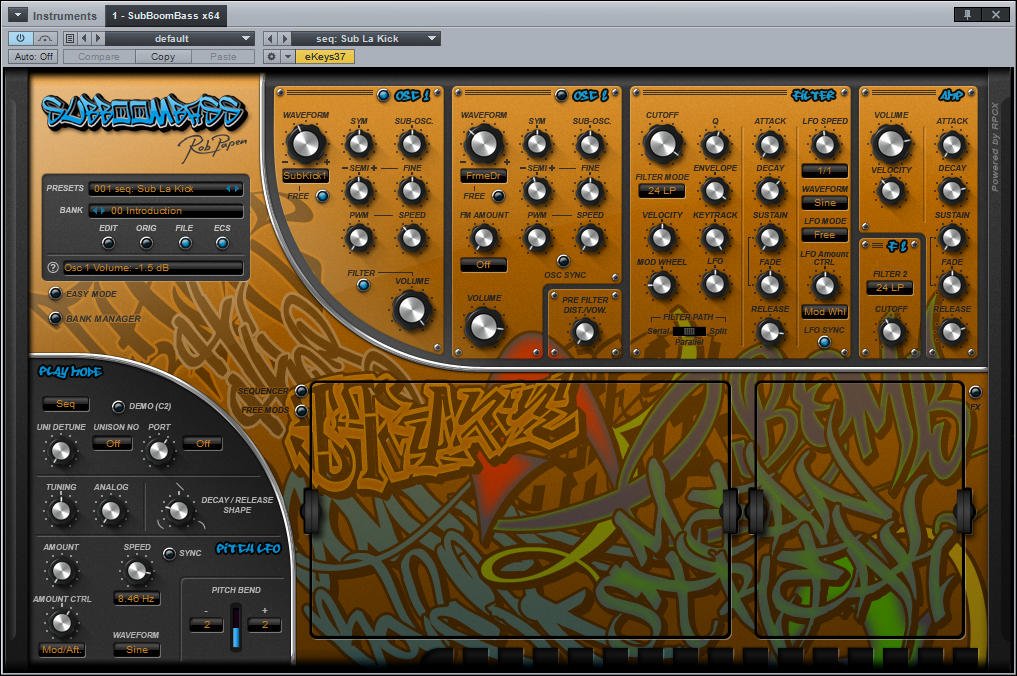1017x676 pixels.
Task: Go to next preset arrow beside default
Action: pos(98,38)
